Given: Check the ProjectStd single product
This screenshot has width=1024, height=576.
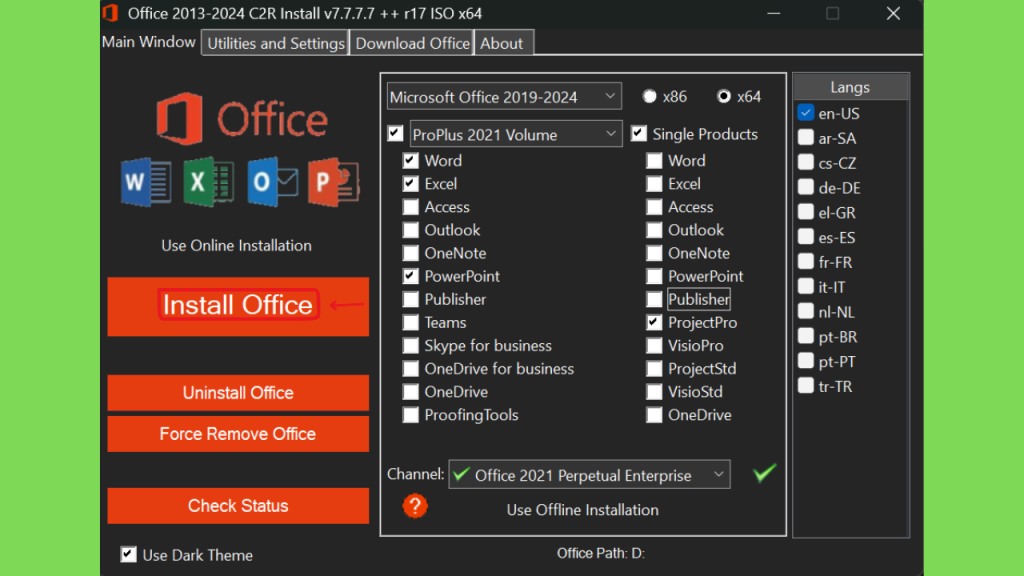Looking at the screenshot, I should pyautogui.click(x=654, y=369).
